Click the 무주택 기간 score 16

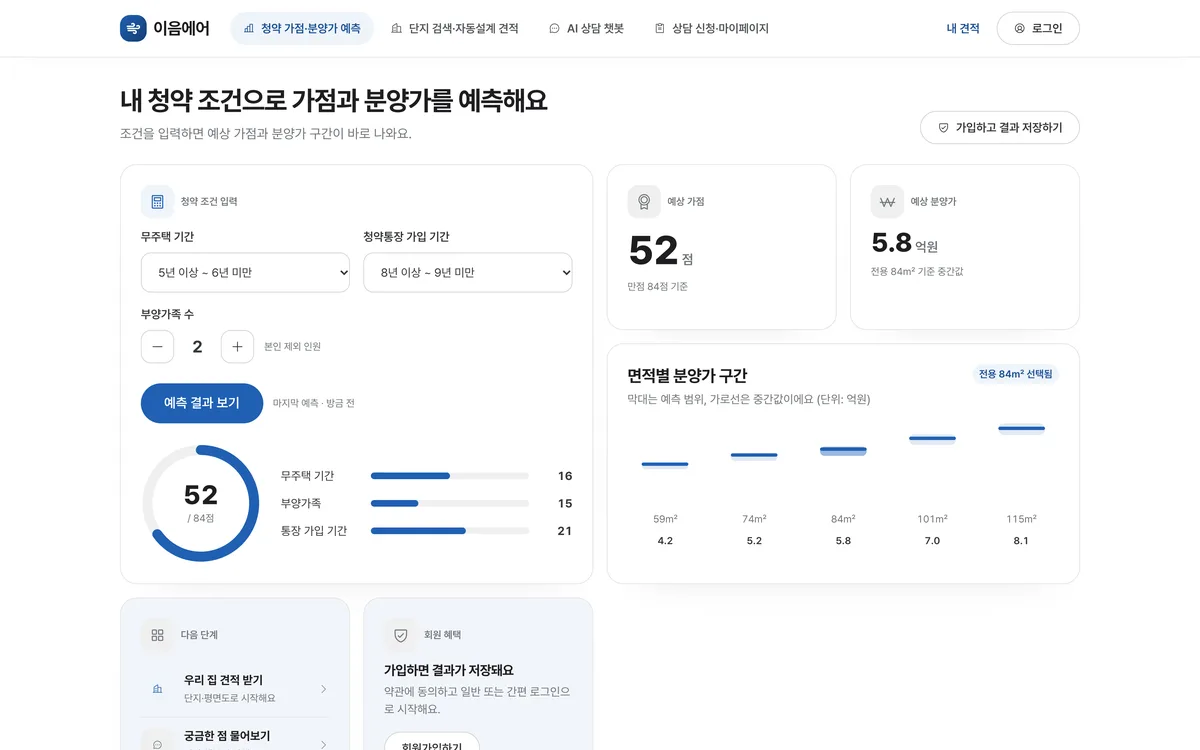pyautogui.click(x=565, y=476)
